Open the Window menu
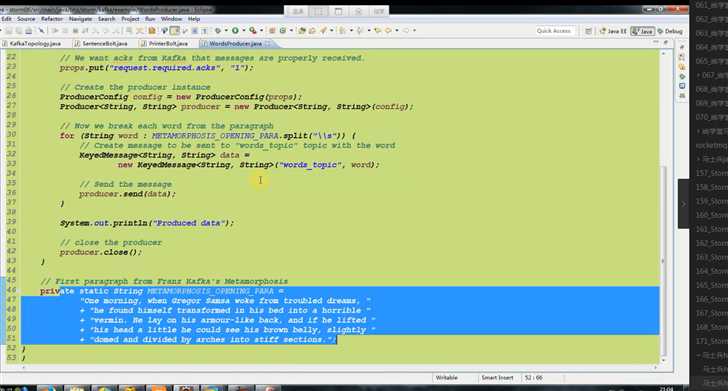This screenshot has width=728, height=391. pos(171,19)
